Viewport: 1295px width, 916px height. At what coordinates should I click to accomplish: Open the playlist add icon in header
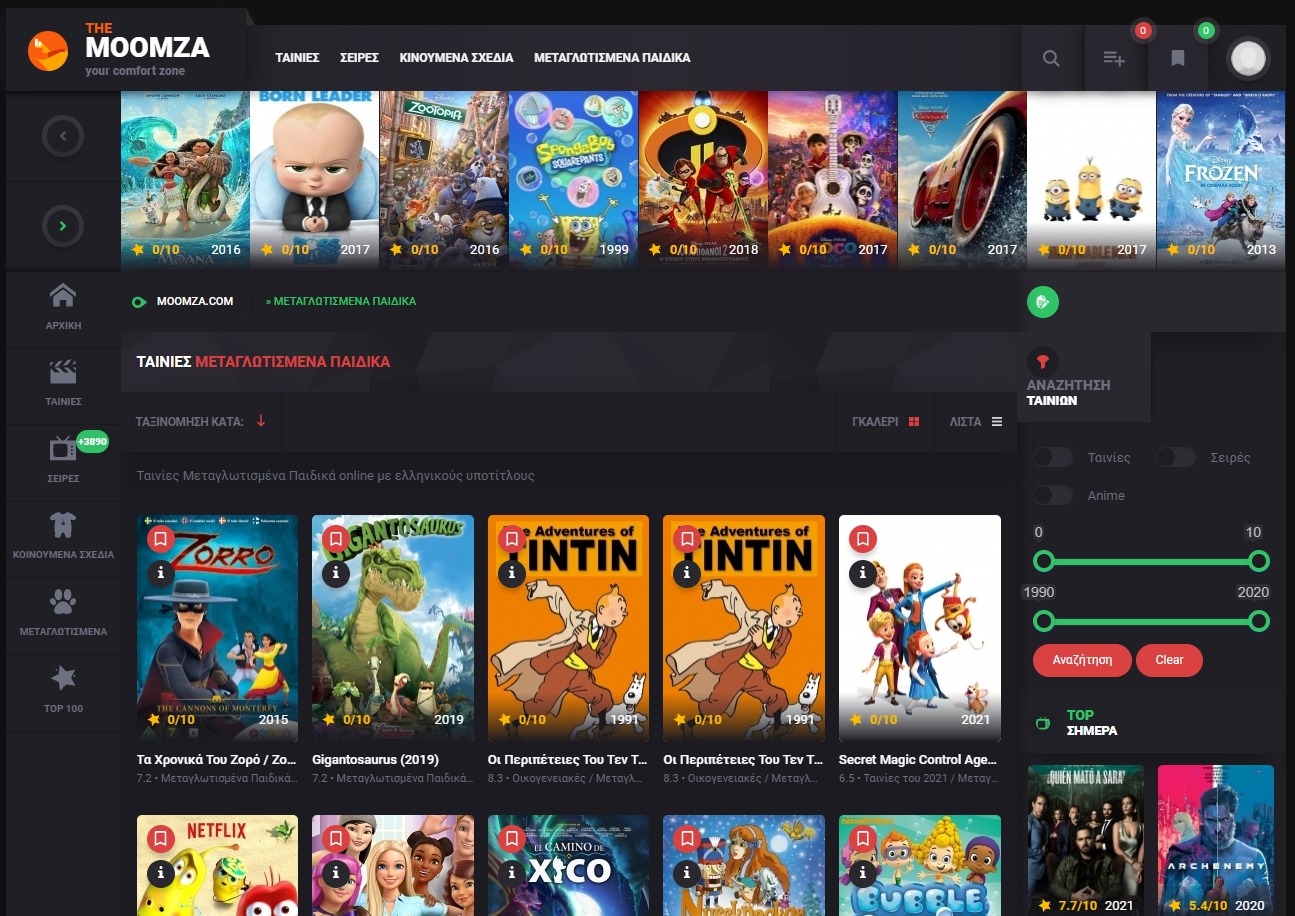[x=1114, y=58]
